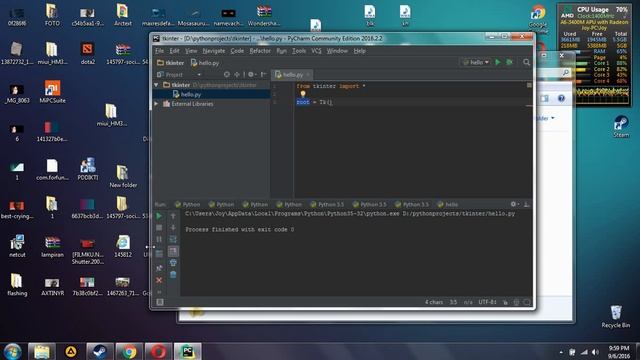
Task: Open Google Chrome from the taskbar
Action: (x=129, y=351)
